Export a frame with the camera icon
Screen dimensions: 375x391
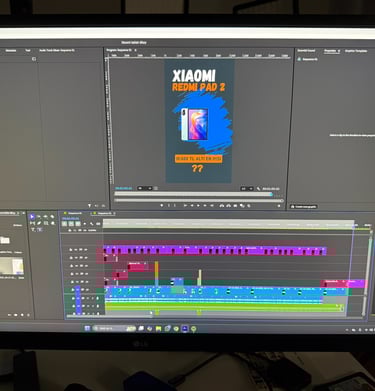235,205
